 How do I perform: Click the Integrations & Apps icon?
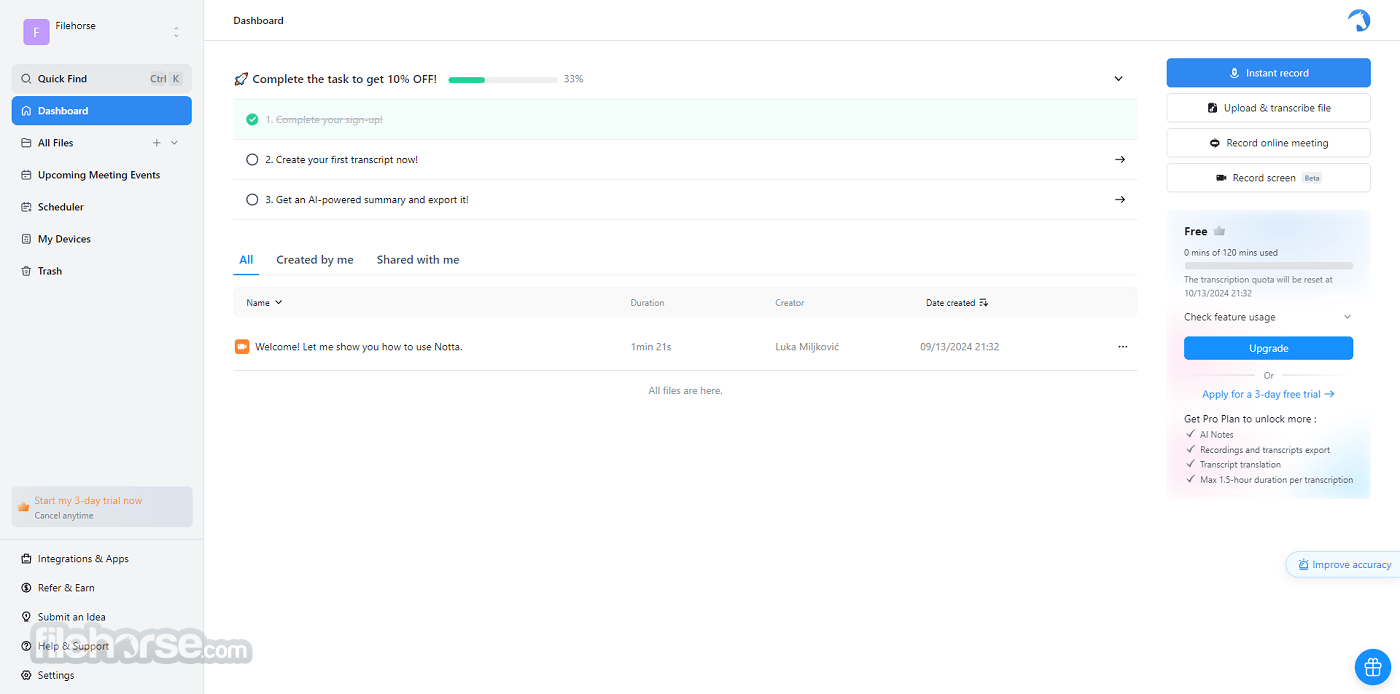coord(26,559)
